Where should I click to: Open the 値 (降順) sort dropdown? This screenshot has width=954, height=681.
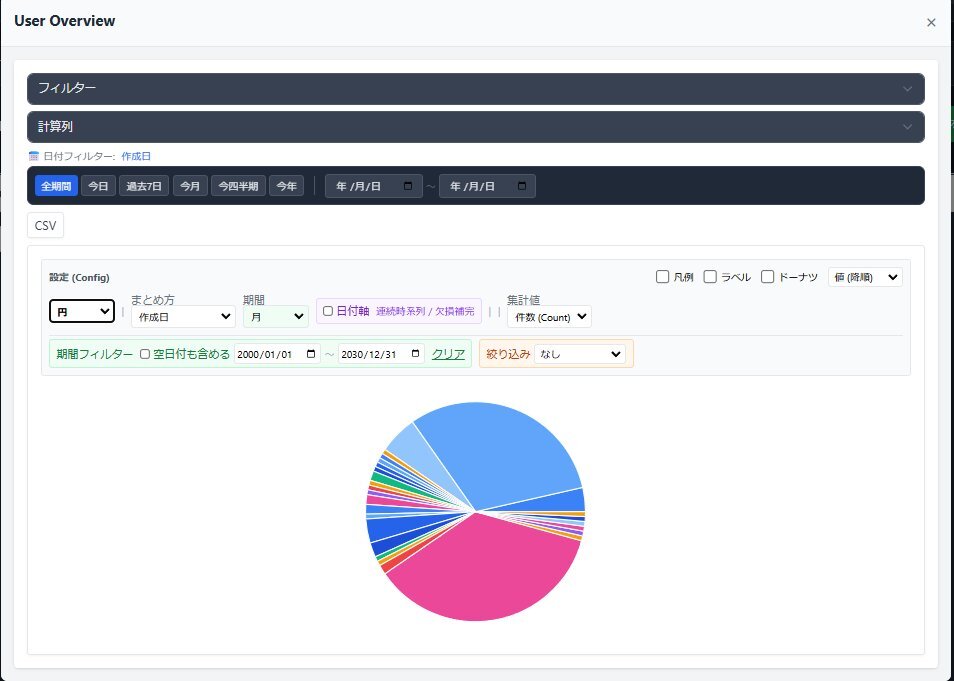[x=865, y=277]
